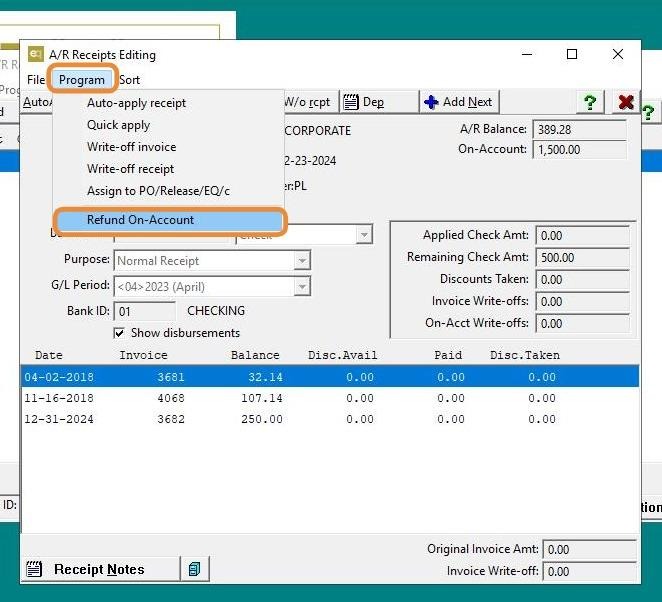
Task: Click the Date column header
Action: tap(49, 355)
